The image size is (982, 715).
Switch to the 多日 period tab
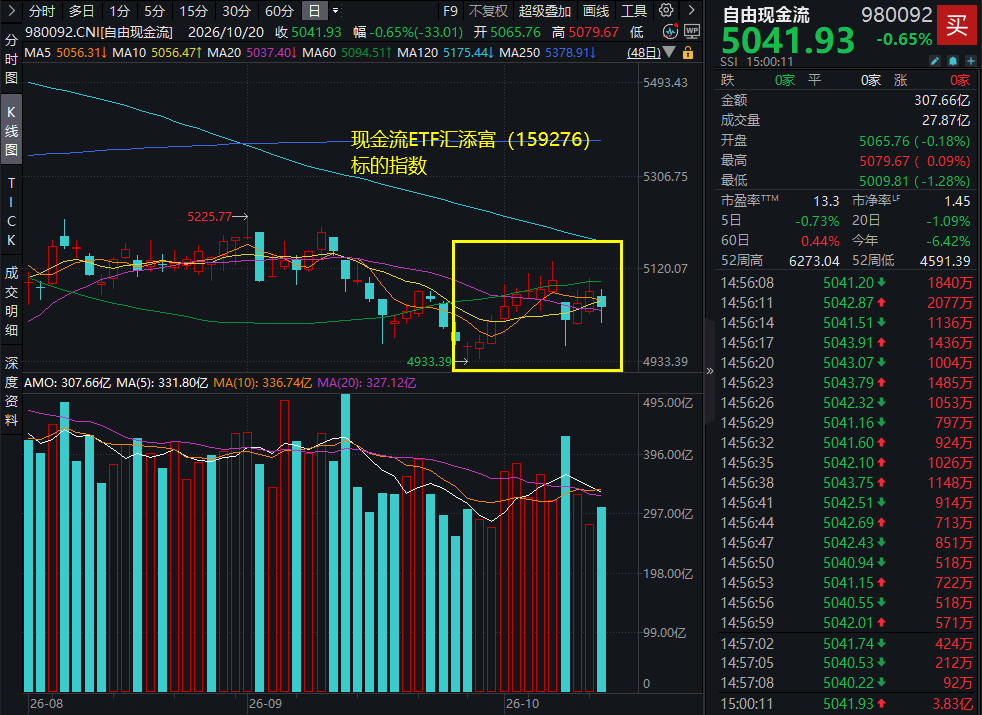coord(81,11)
